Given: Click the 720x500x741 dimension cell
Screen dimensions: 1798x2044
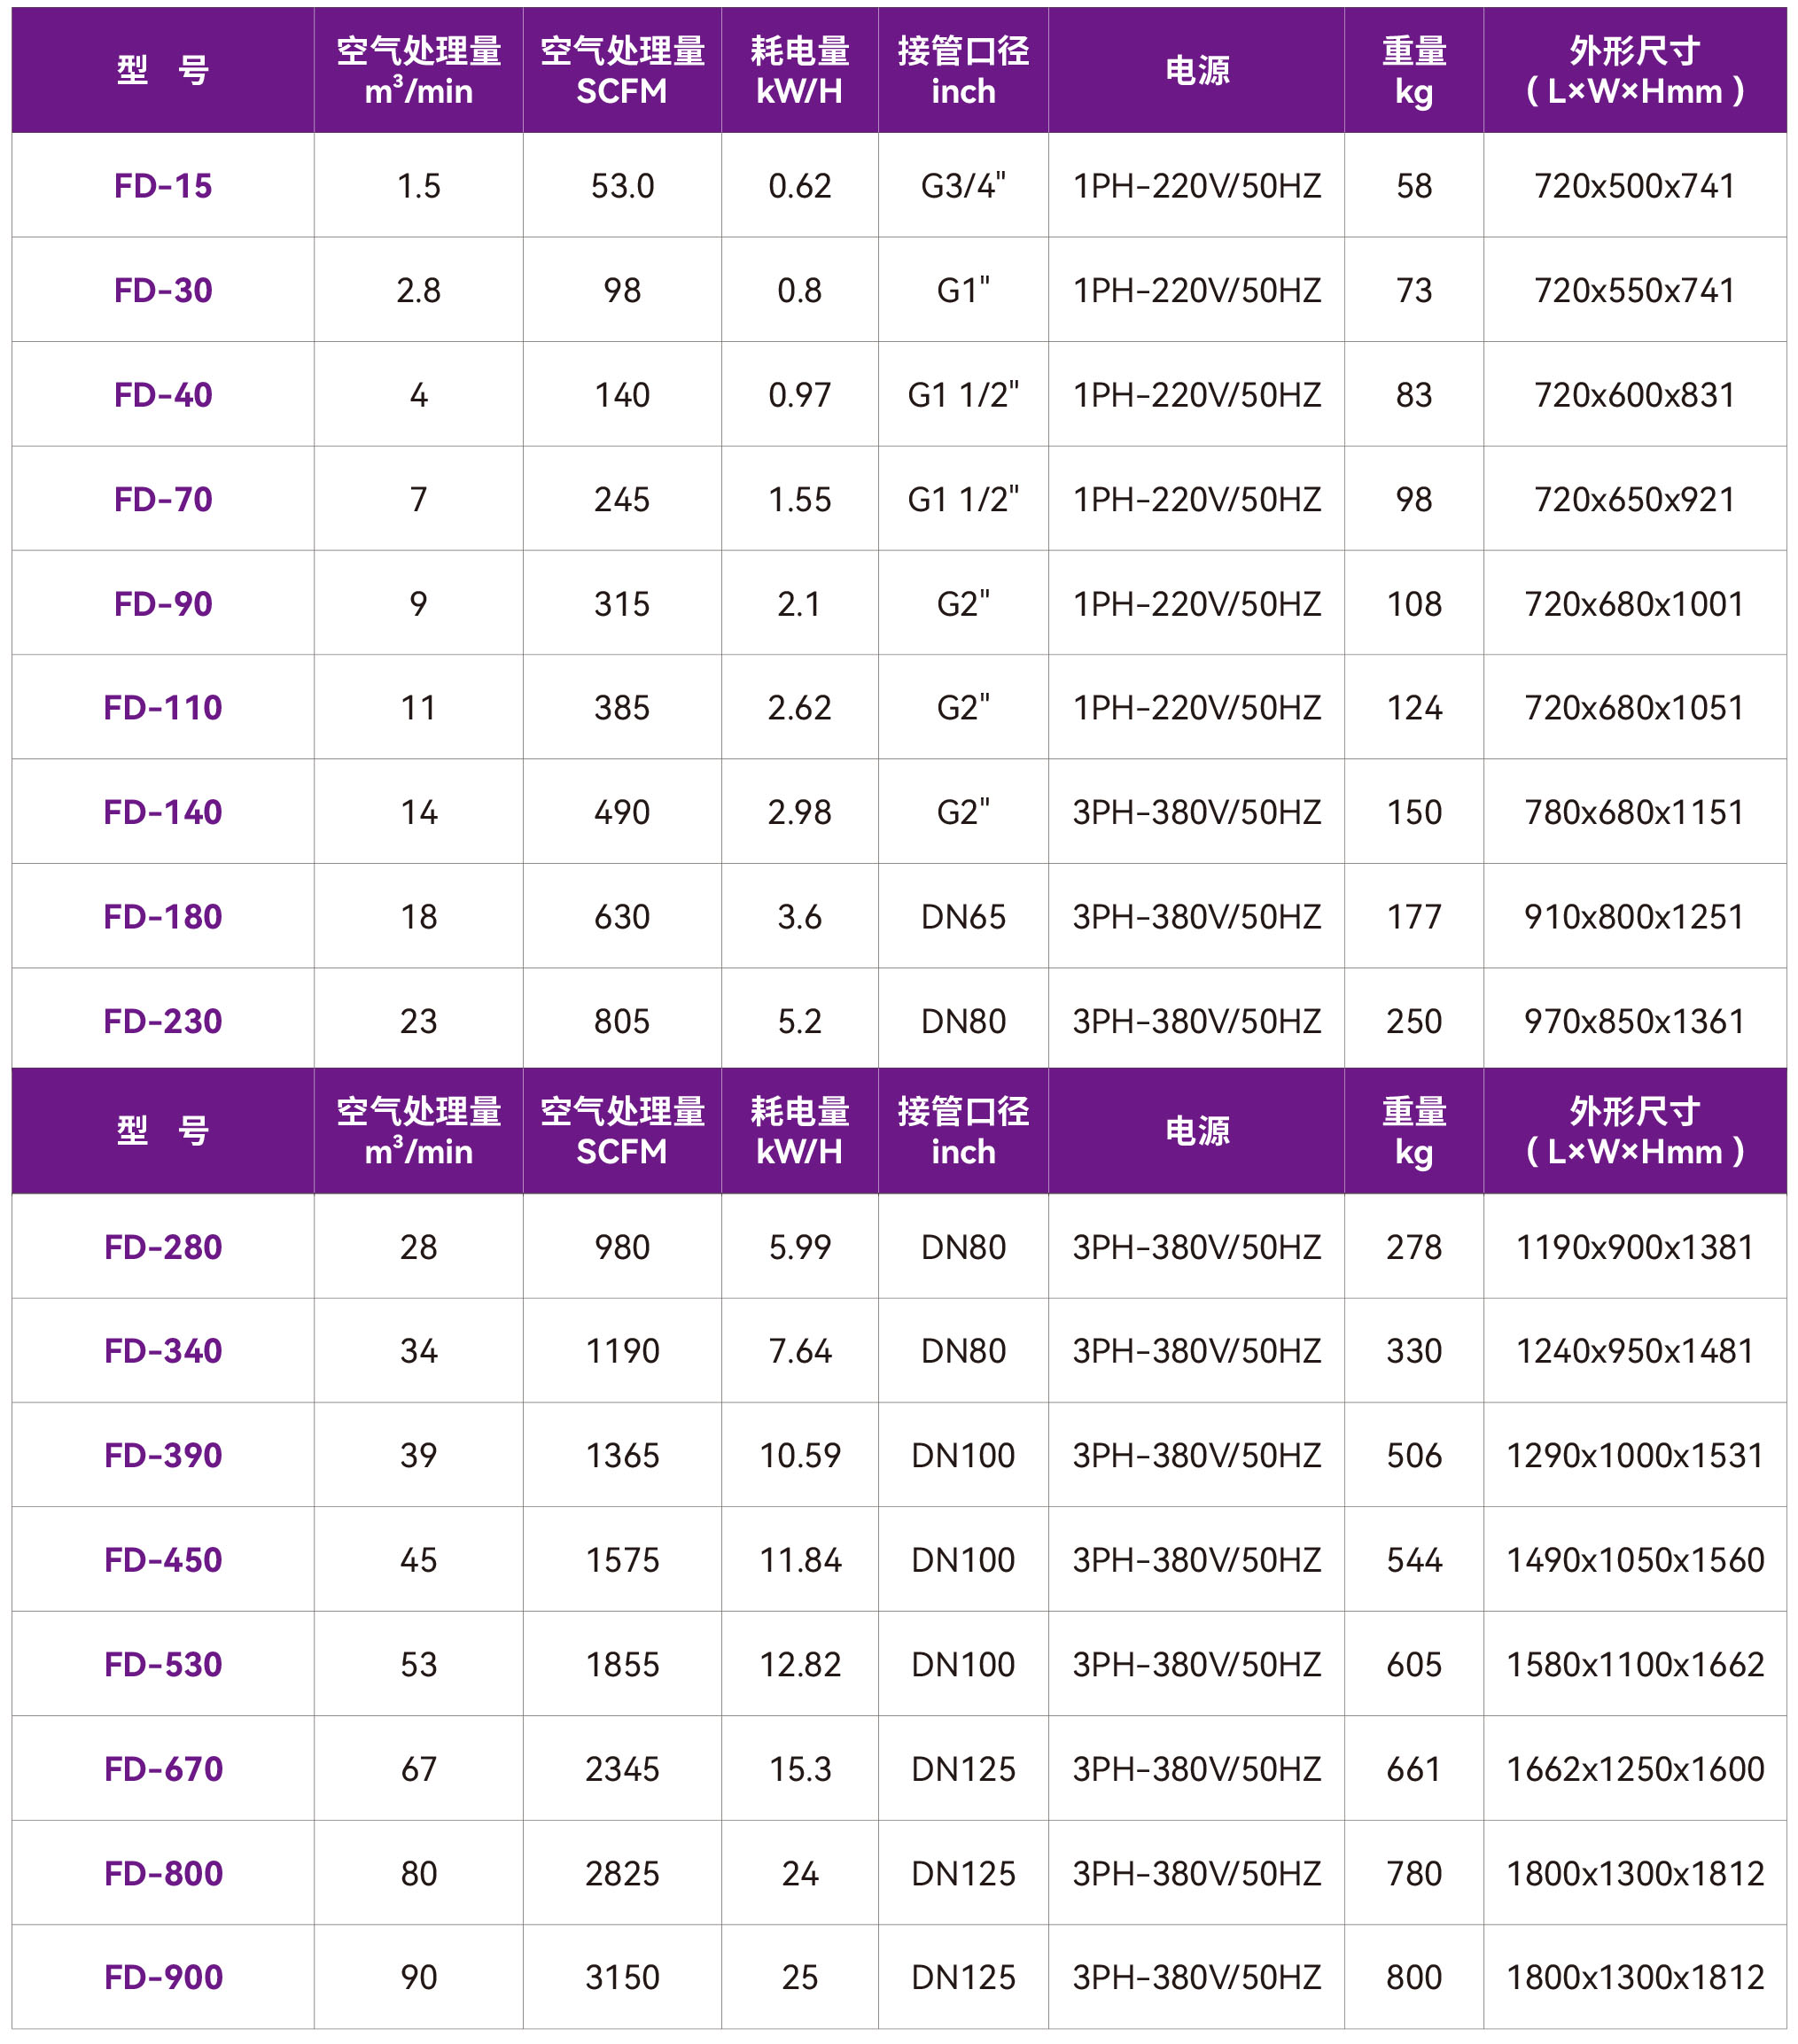Looking at the screenshot, I should coord(1634,186).
